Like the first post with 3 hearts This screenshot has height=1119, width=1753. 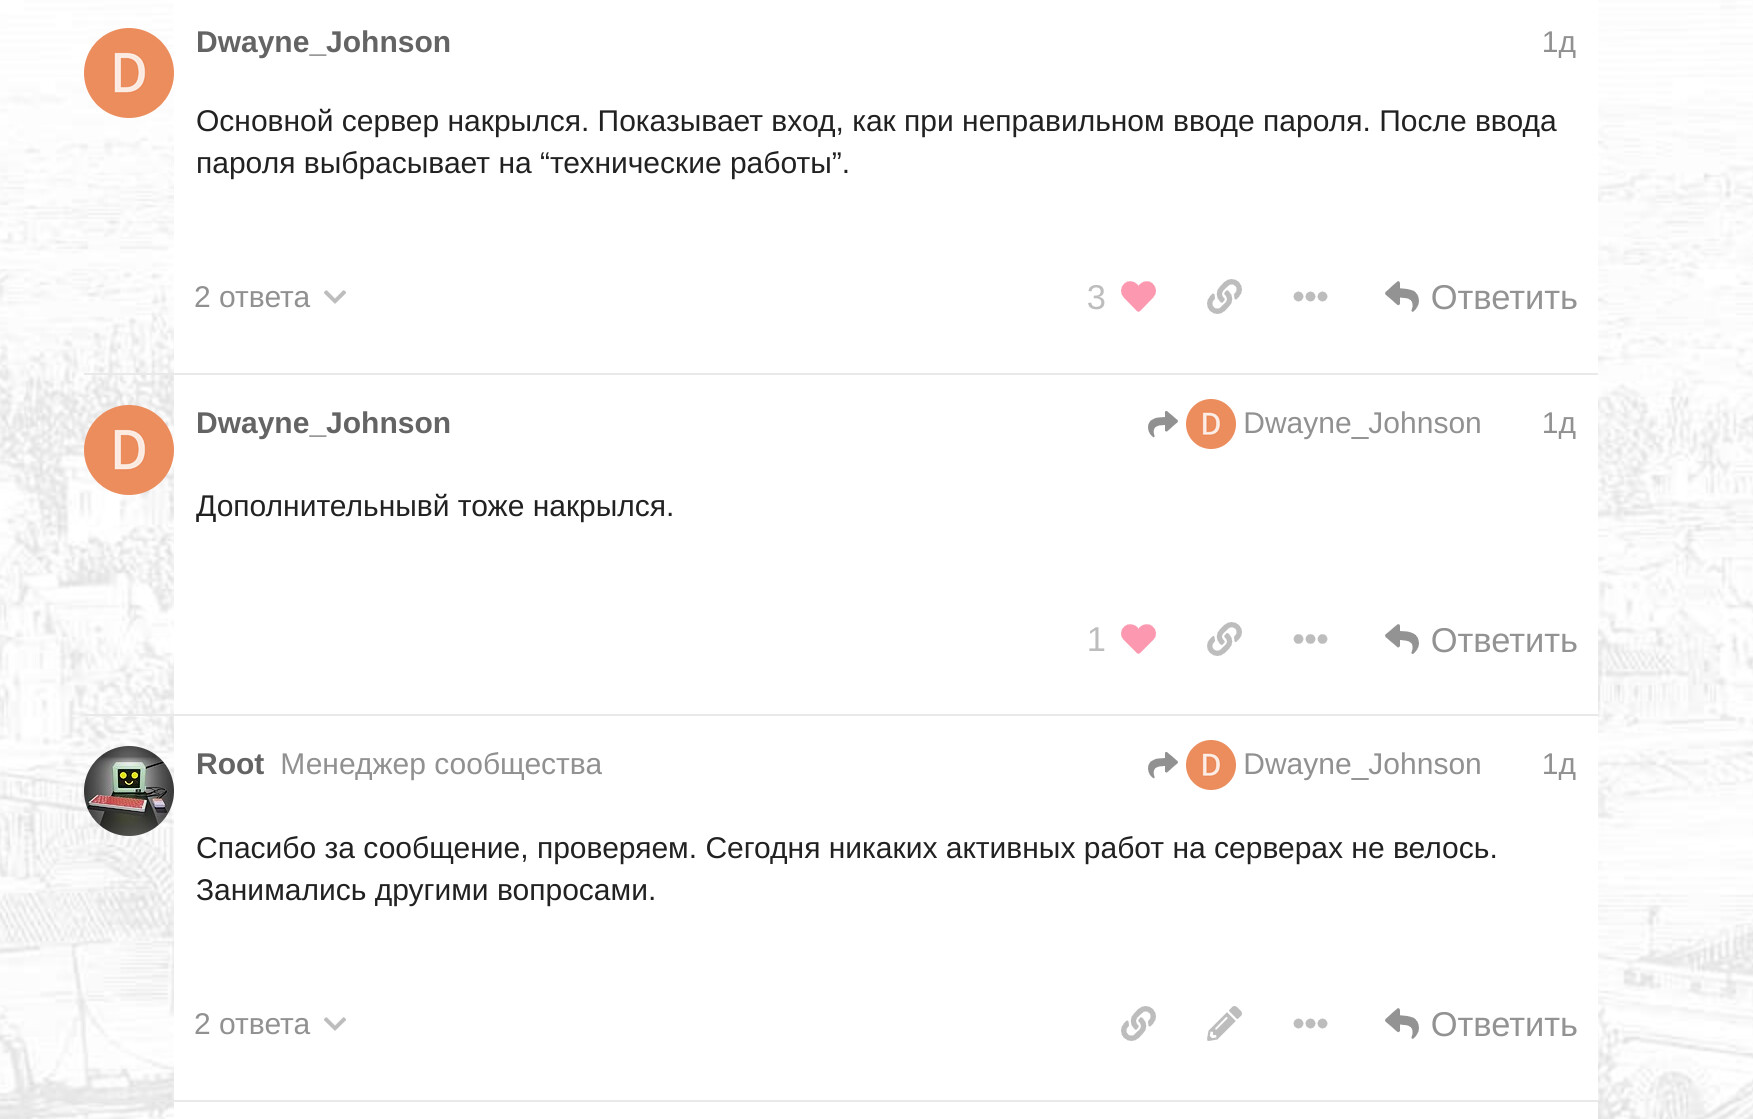pyautogui.click(x=1138, y=297)
